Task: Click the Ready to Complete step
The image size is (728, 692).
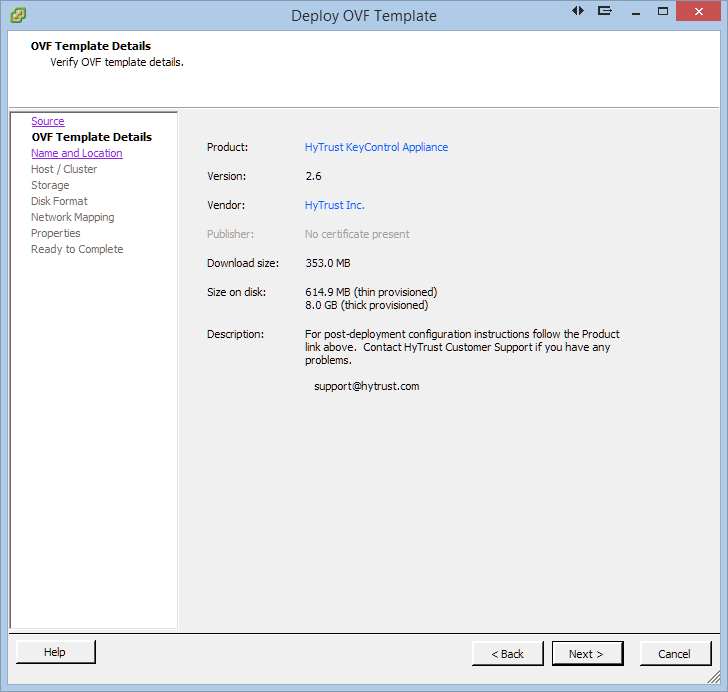Action: coord(77,249)
